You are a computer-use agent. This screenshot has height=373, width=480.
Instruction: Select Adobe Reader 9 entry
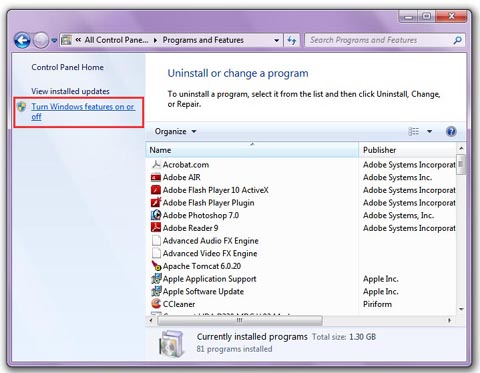coord(190,228)
